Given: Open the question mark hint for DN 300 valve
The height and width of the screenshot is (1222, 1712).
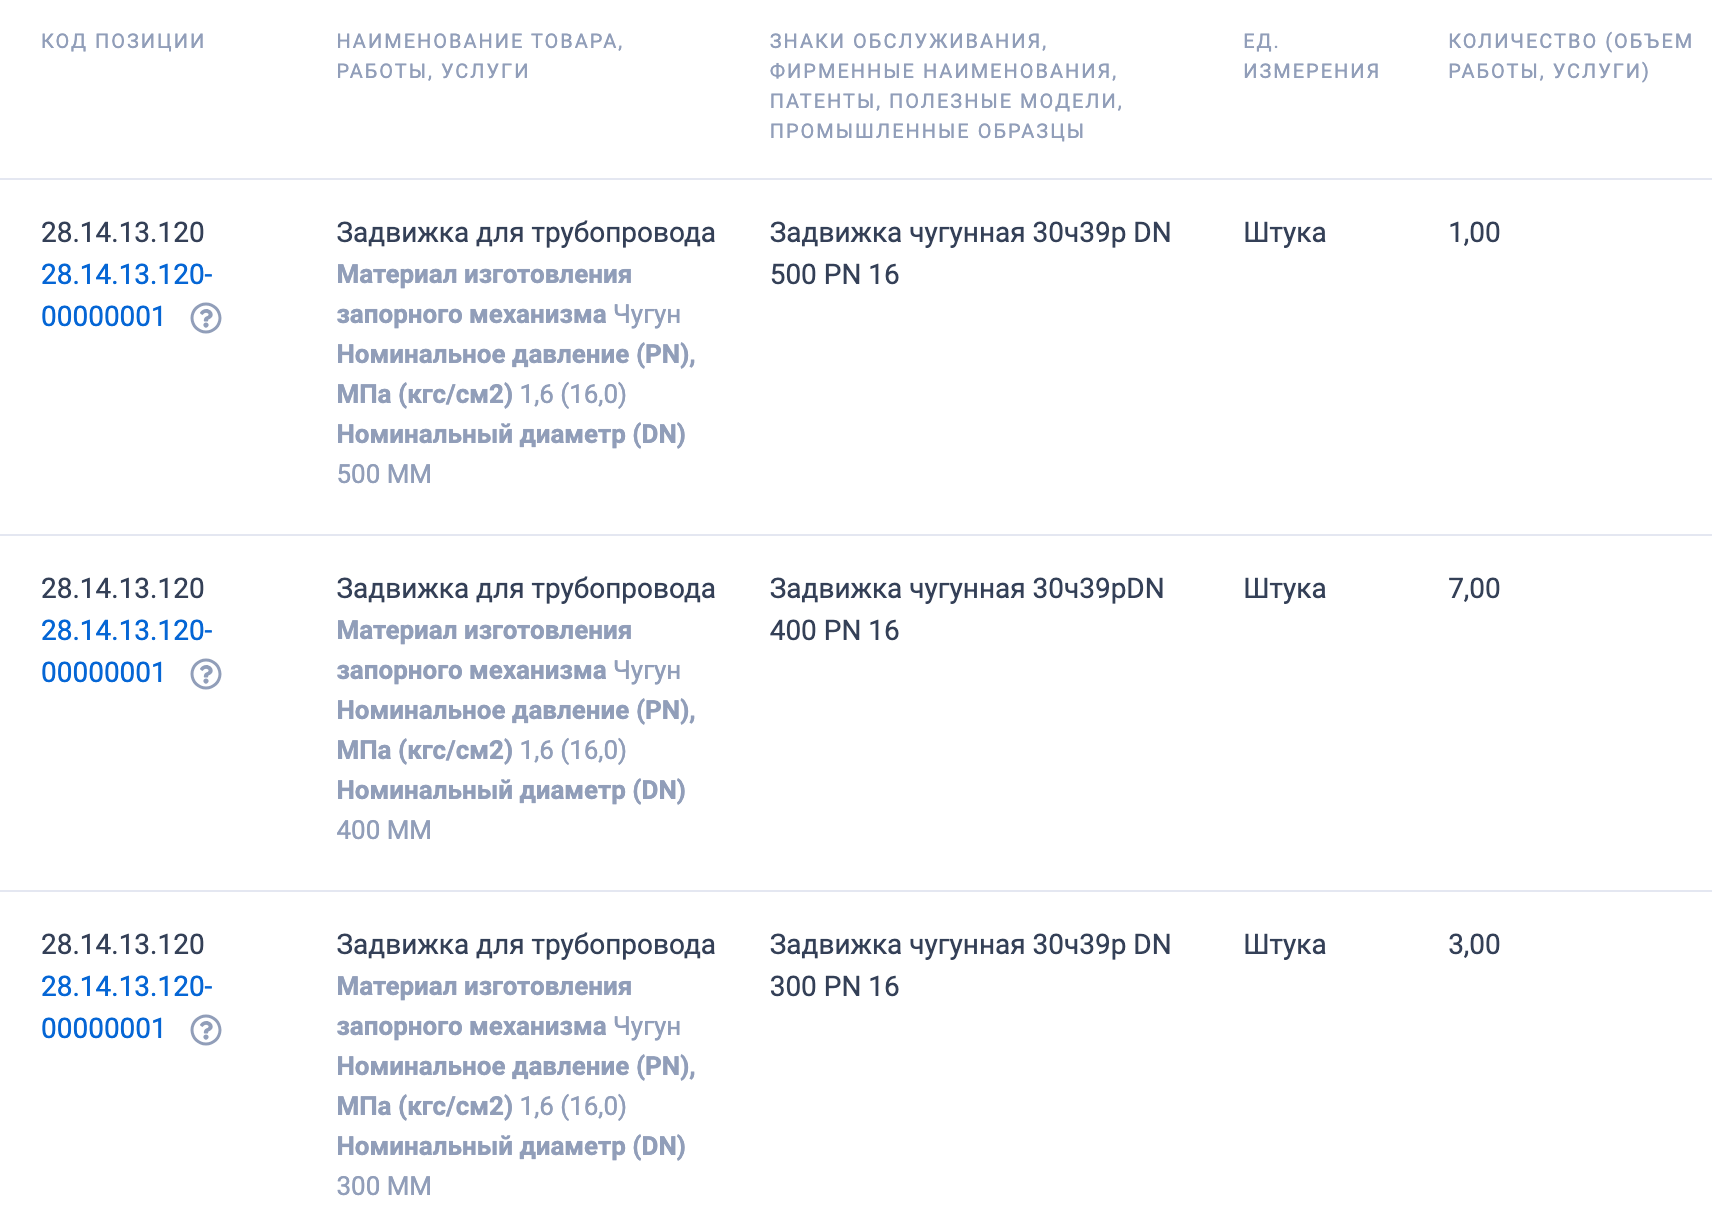Looking at the screenshot, I should tap(205, 1027).
